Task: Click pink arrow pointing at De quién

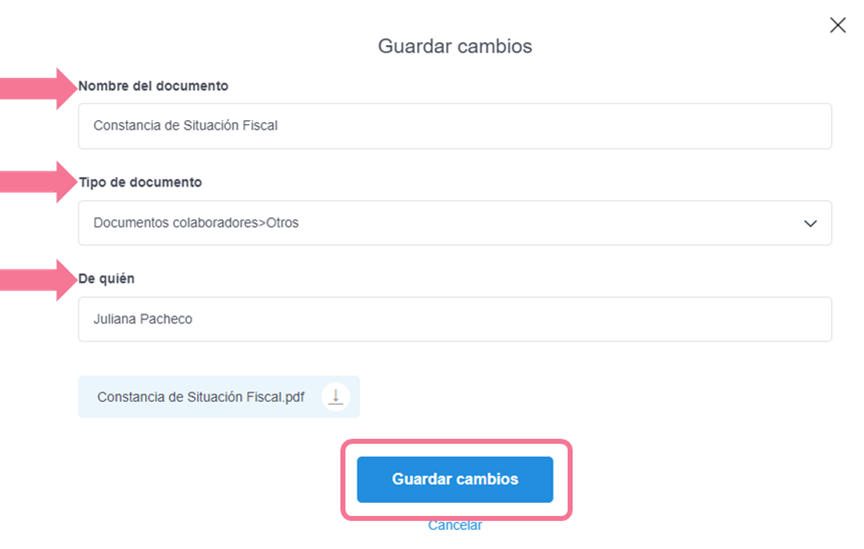Action: click(36, 279)
